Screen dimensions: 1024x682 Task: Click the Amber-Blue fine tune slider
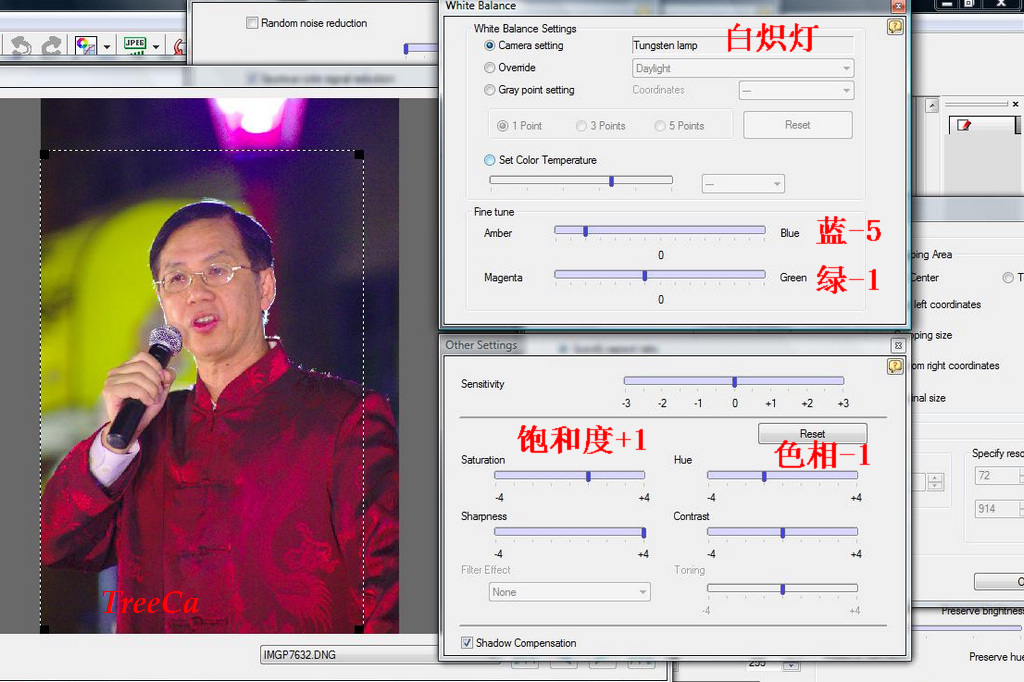point(660,231)
